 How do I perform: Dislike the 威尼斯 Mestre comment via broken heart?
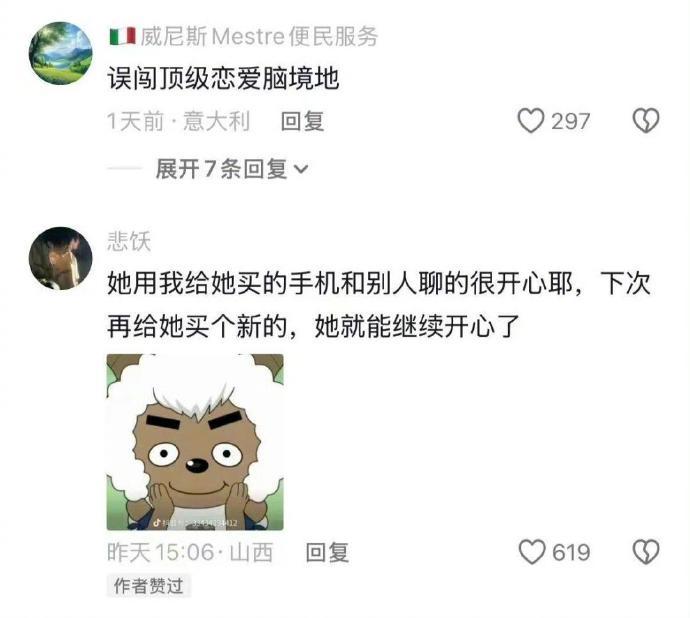[x=646, y=121]
